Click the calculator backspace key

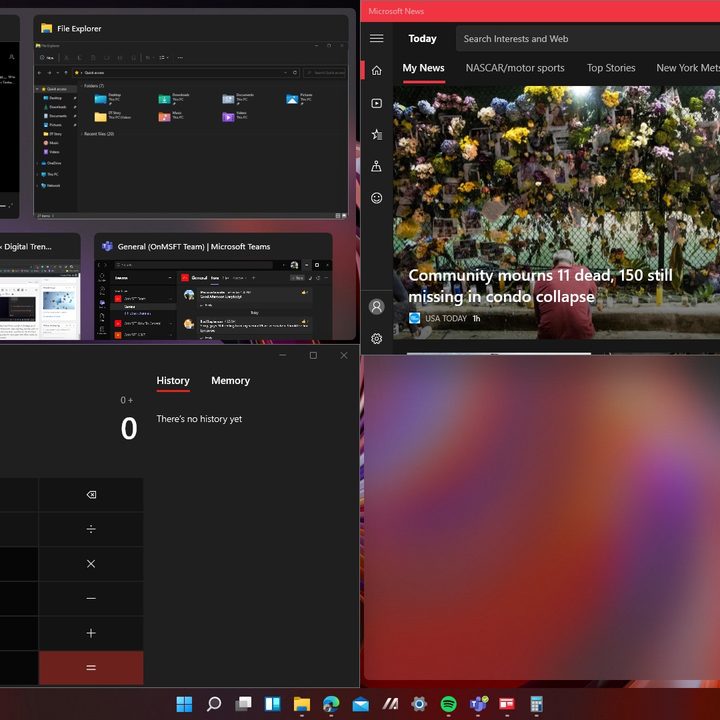click(x=91, y=495)
